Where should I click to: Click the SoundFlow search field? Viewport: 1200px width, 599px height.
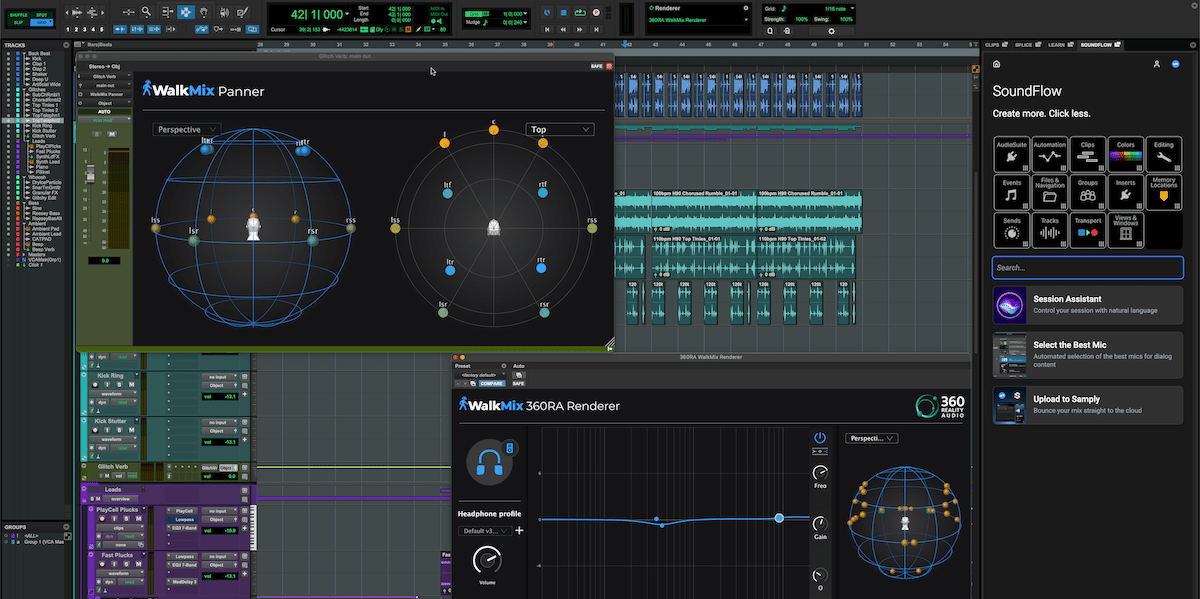click(x=1087, y=267)
